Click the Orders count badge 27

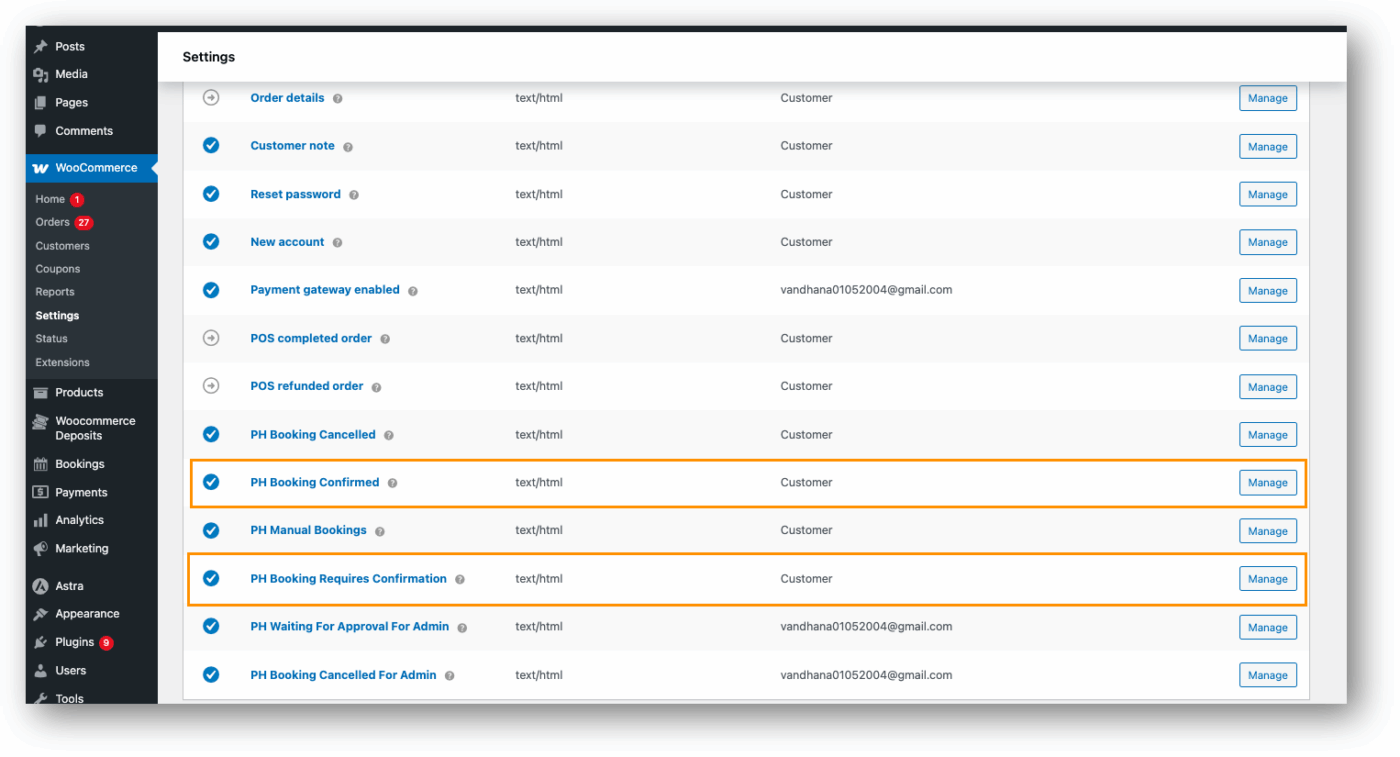click(83, 223)
